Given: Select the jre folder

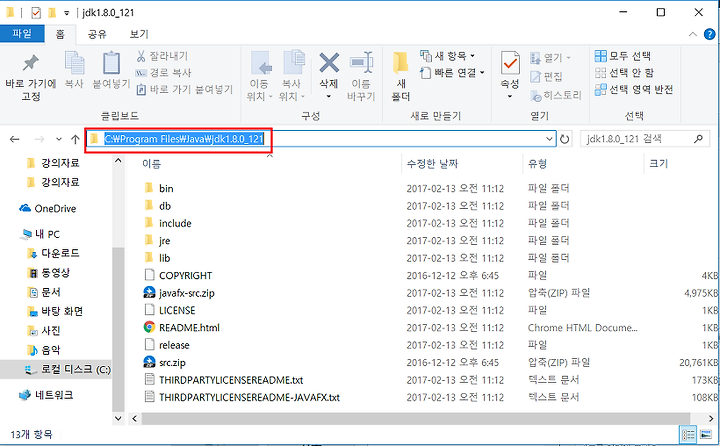Looking at the screenshot, I should 158,241.
